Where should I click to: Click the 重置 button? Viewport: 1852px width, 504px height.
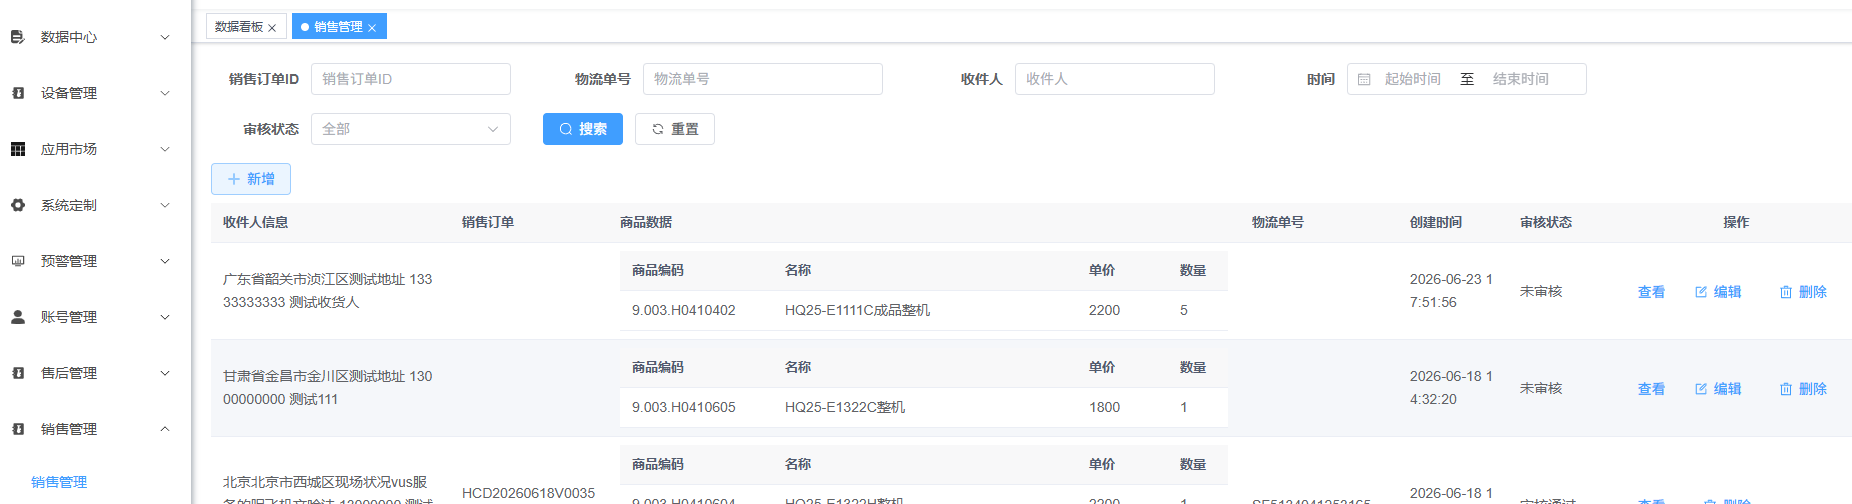tap(675, 129)
